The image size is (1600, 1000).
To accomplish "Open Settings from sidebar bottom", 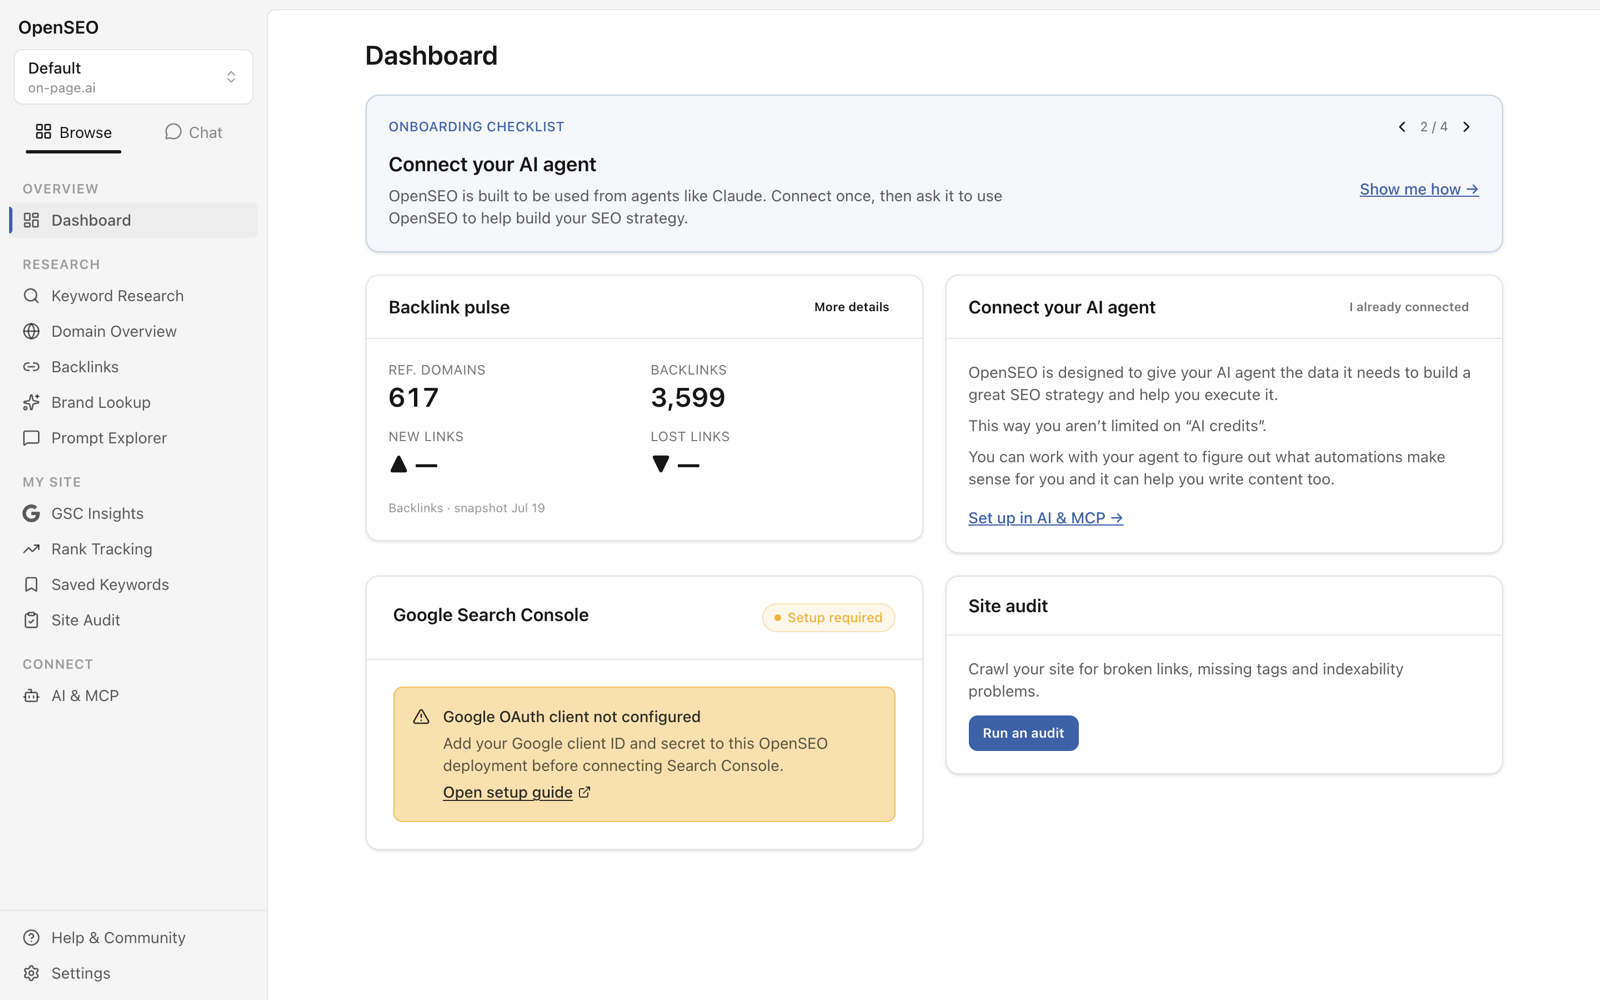I will pyautogui.click(x=133, y=973).
